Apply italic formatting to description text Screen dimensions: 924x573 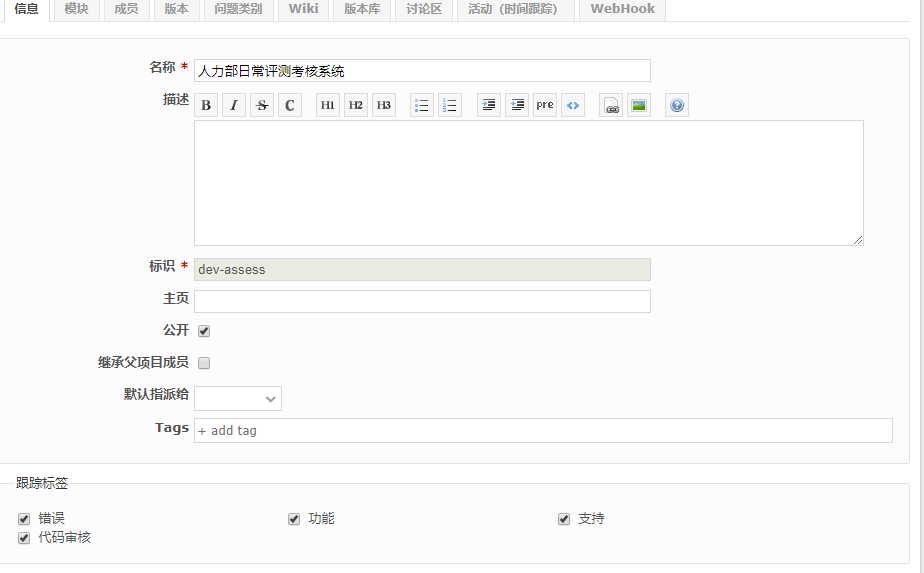[234, 105]
